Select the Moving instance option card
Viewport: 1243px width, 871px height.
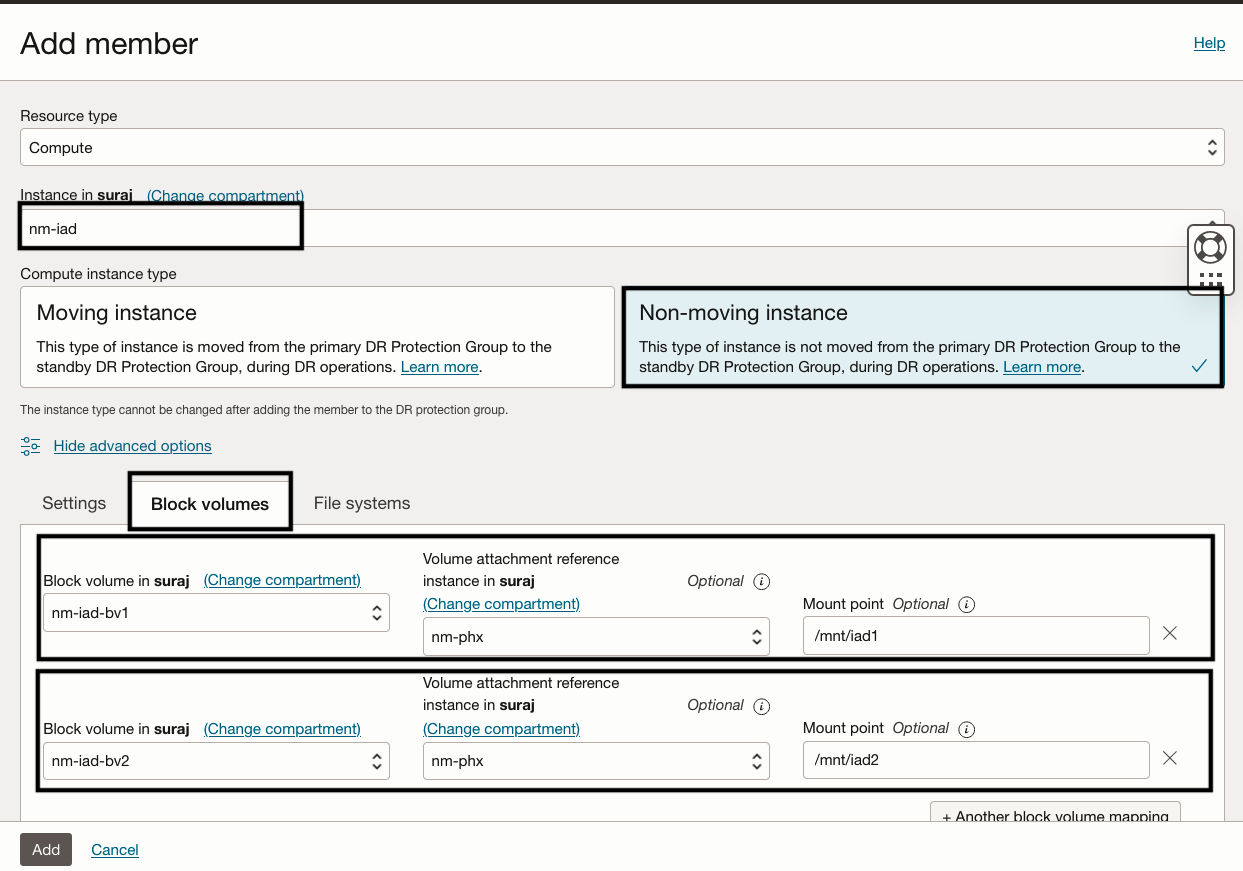pos(317,337)
